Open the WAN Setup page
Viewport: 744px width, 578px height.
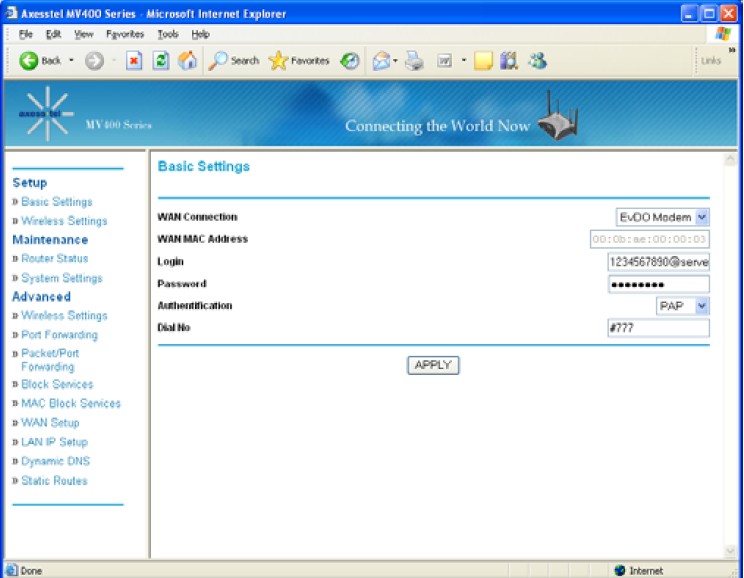pyautogui.click(x=50, y=422)
